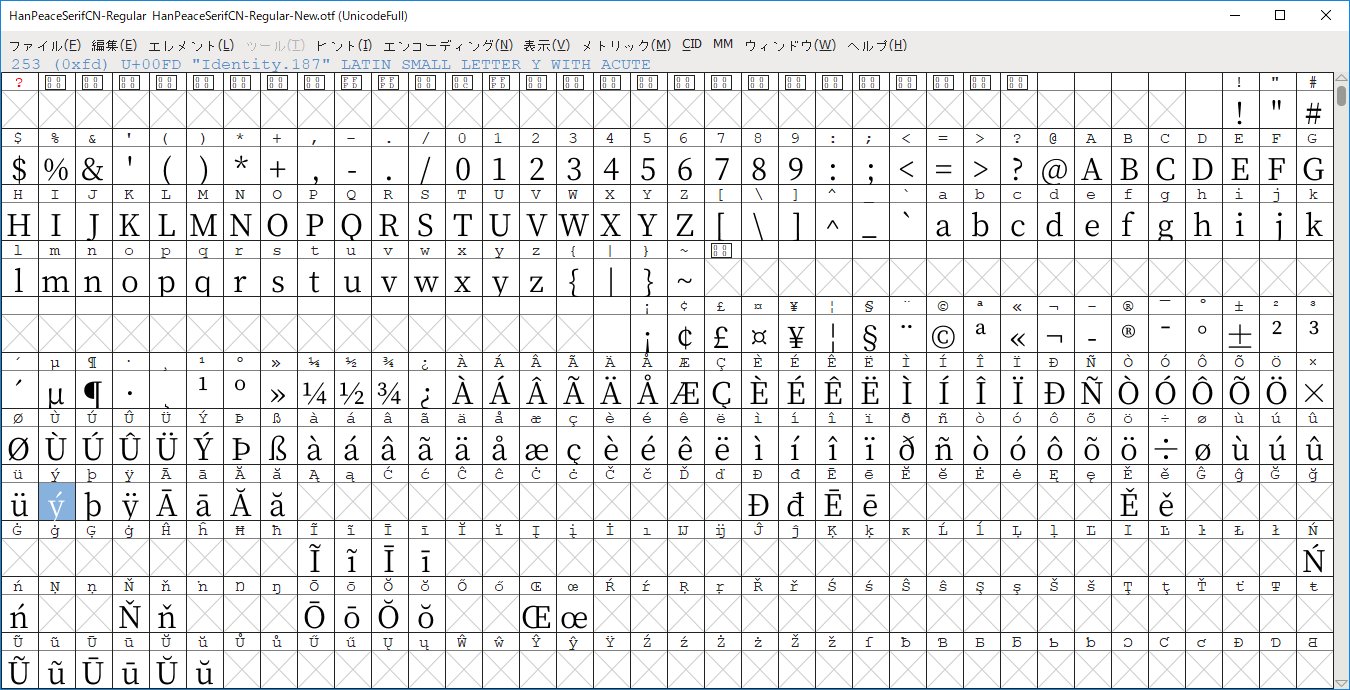This screenshot has height=690, width=1350.
Task: Select the three quarters ¾ glyph
Action: click(x=388, y=391)
